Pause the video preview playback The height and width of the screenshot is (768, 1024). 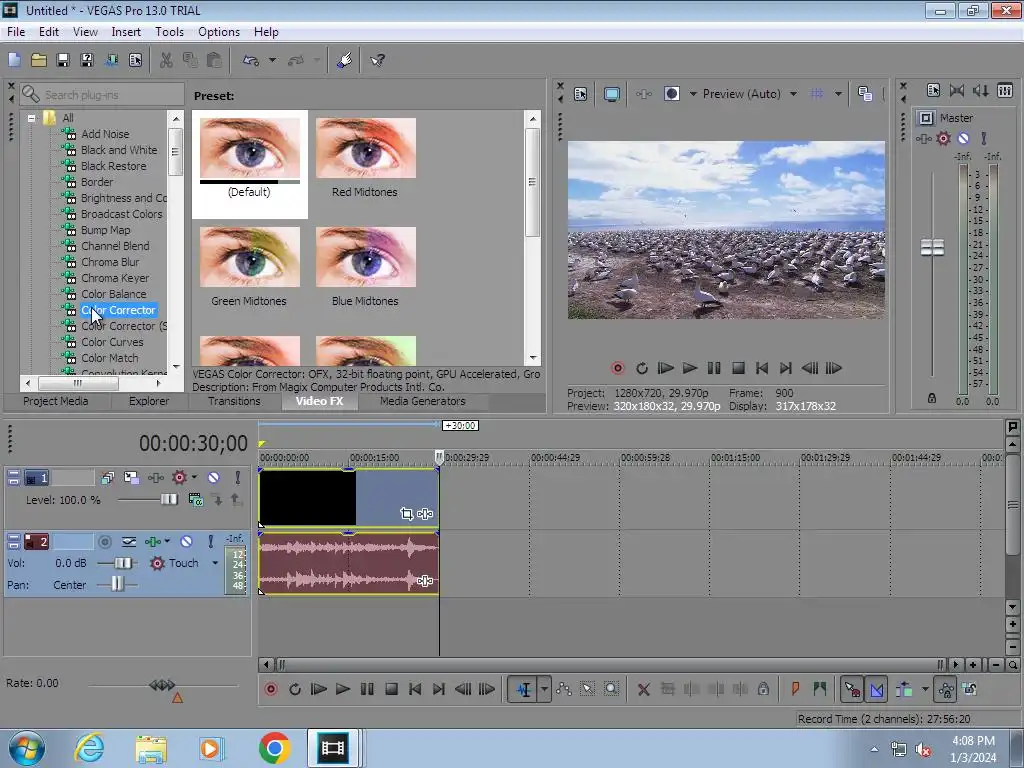click(x=714, y=368)
